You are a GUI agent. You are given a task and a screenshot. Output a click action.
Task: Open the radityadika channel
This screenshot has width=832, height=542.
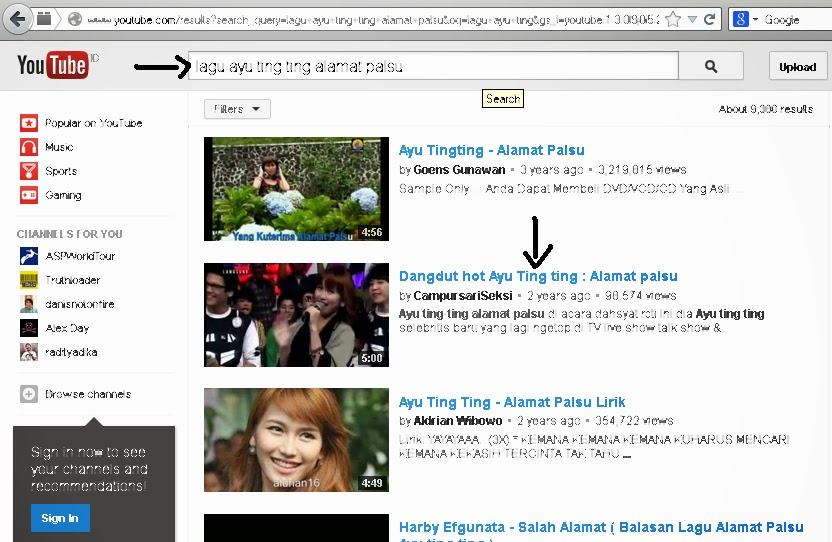point(71,352)
